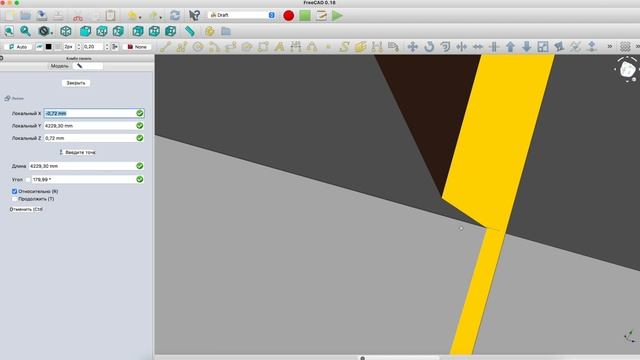Click the Угол angle value field
Screen dimensions: 640x360
tap(88, 180)
